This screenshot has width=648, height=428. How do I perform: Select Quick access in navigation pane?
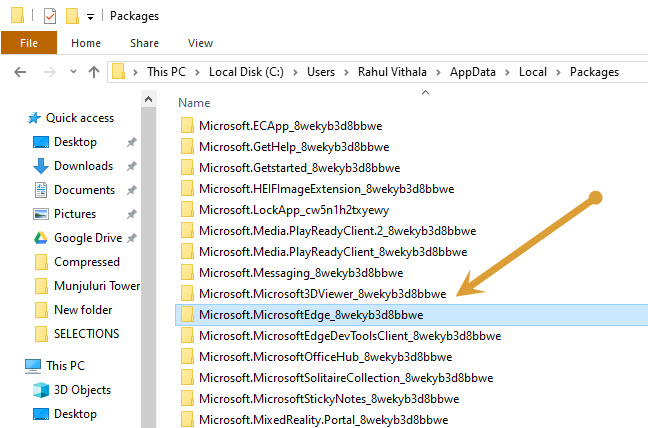point(71,118)
